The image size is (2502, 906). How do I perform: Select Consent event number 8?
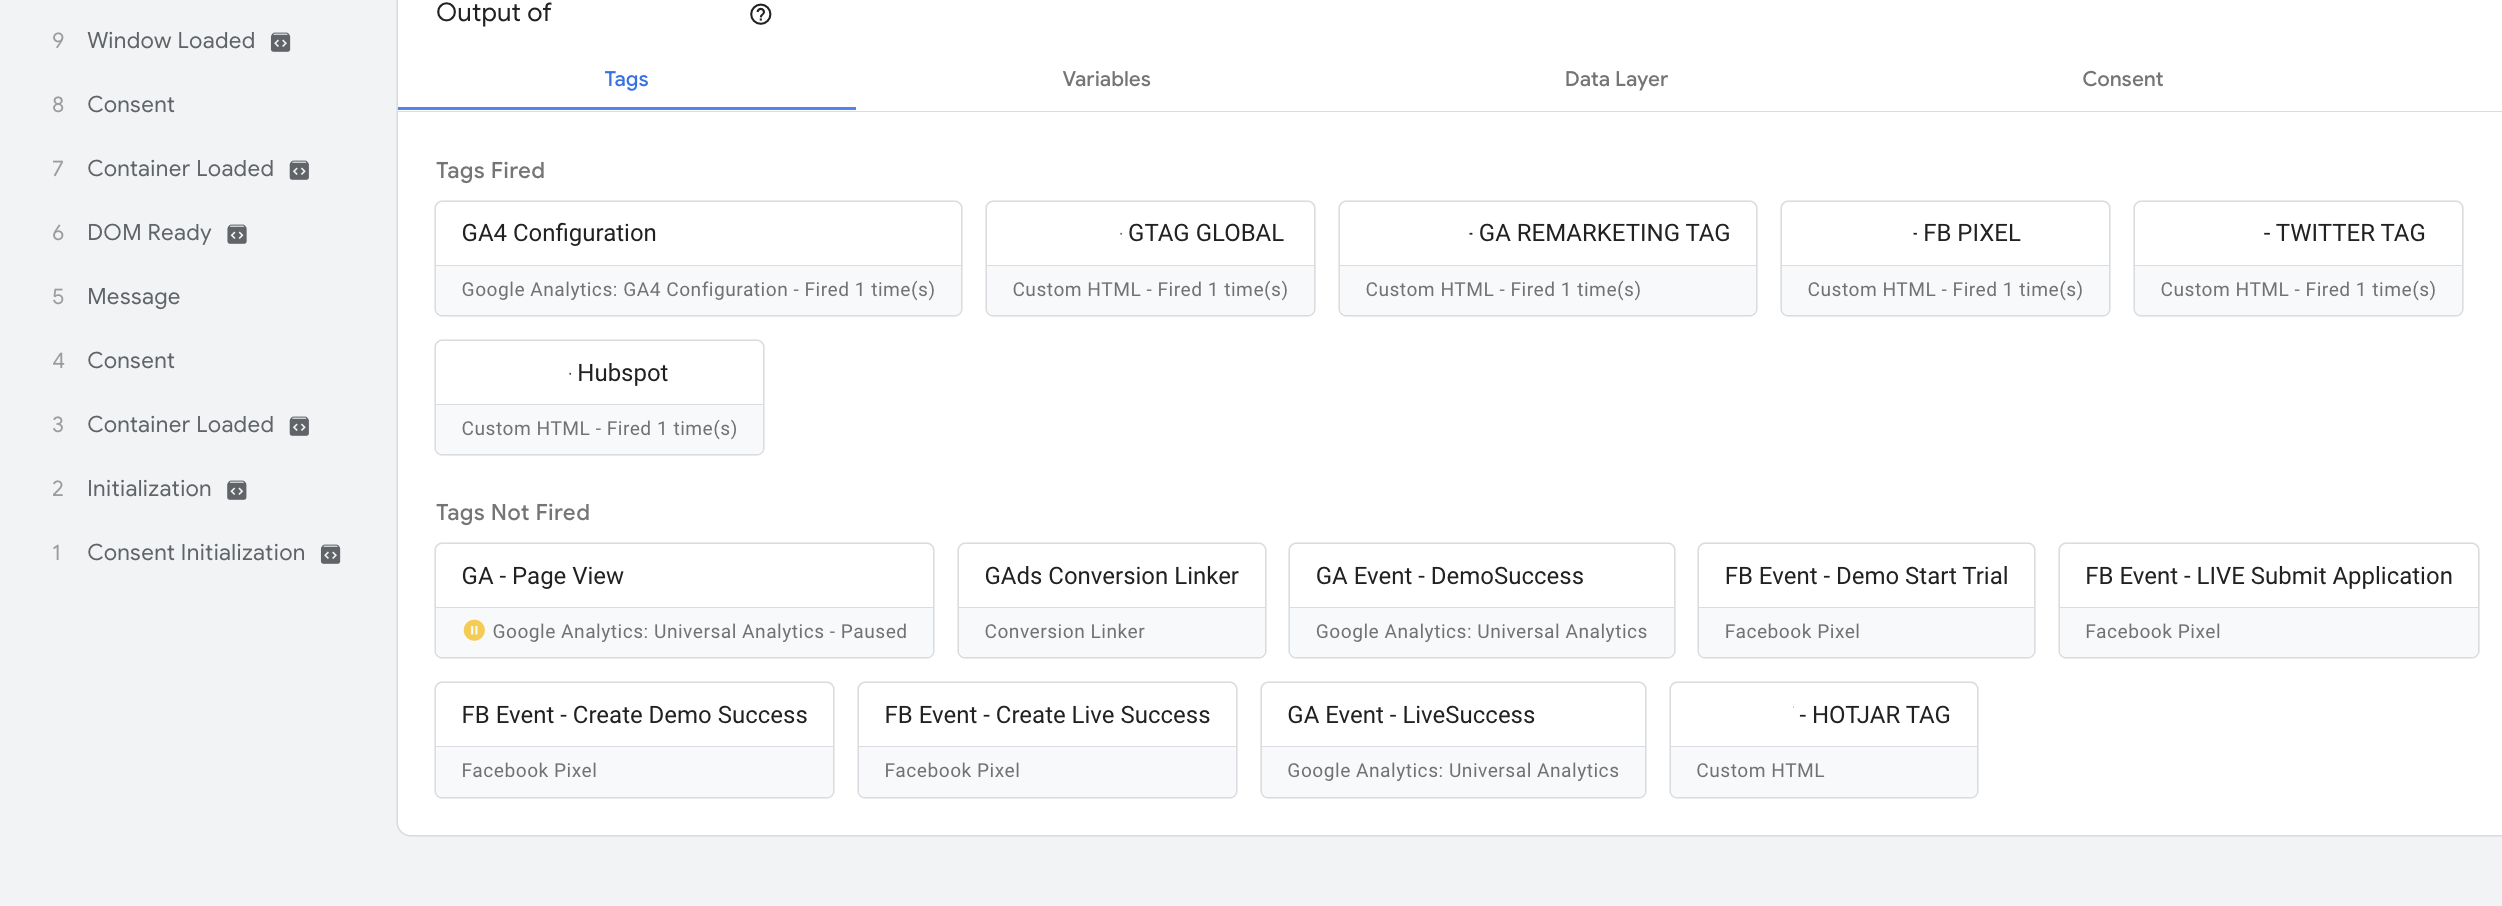coord(130,105)
